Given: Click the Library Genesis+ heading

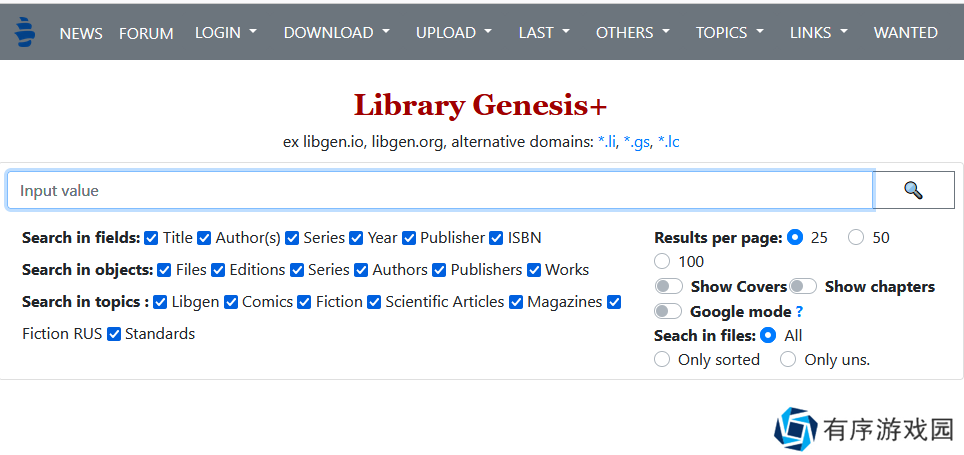Looking at the screenshot, I should click(480, 105).
